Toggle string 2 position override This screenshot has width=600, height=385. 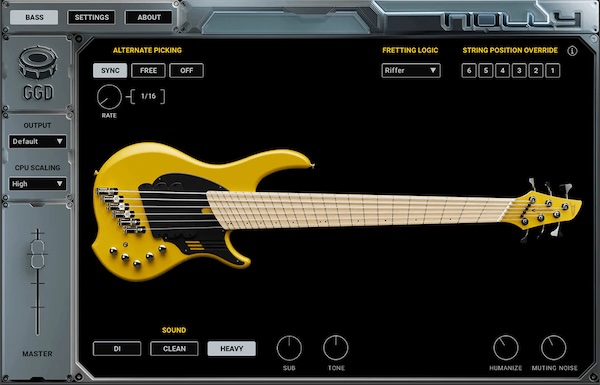tap(536, 71)
